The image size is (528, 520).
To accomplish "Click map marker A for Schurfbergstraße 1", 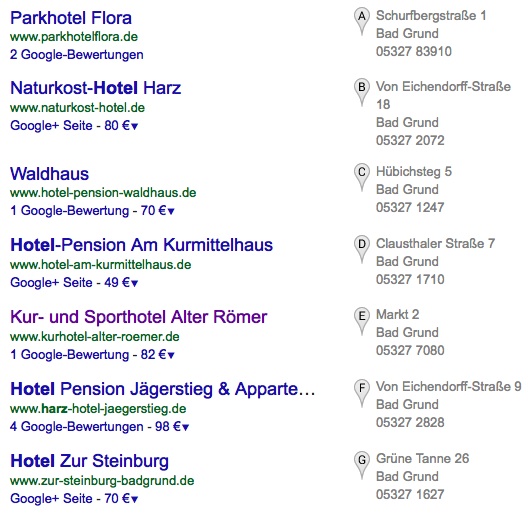I will pos(362,20).
